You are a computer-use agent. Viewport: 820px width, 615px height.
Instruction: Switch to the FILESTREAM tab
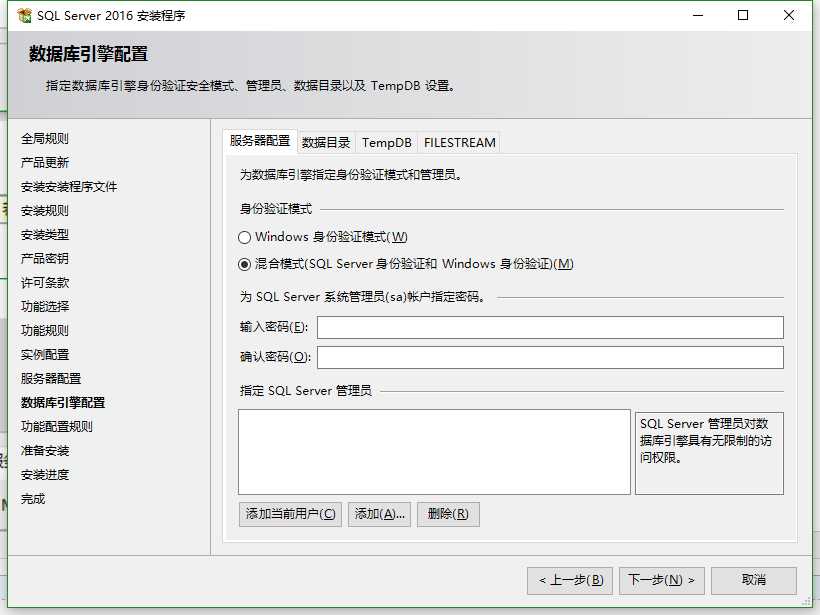click(x=459, y=142)
